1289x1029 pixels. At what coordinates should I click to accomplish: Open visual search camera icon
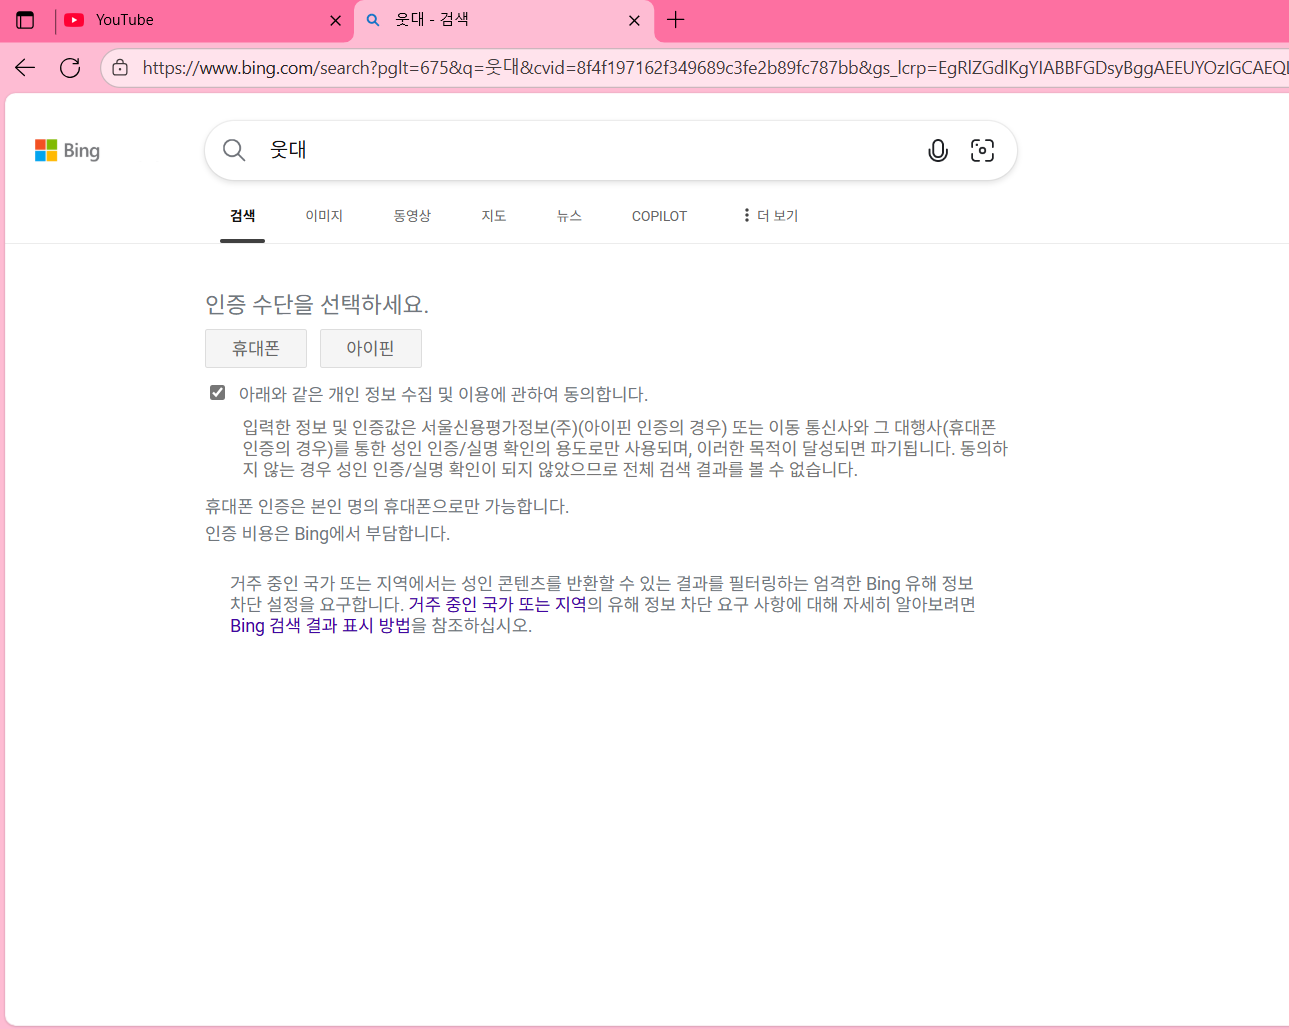(982, 150)
